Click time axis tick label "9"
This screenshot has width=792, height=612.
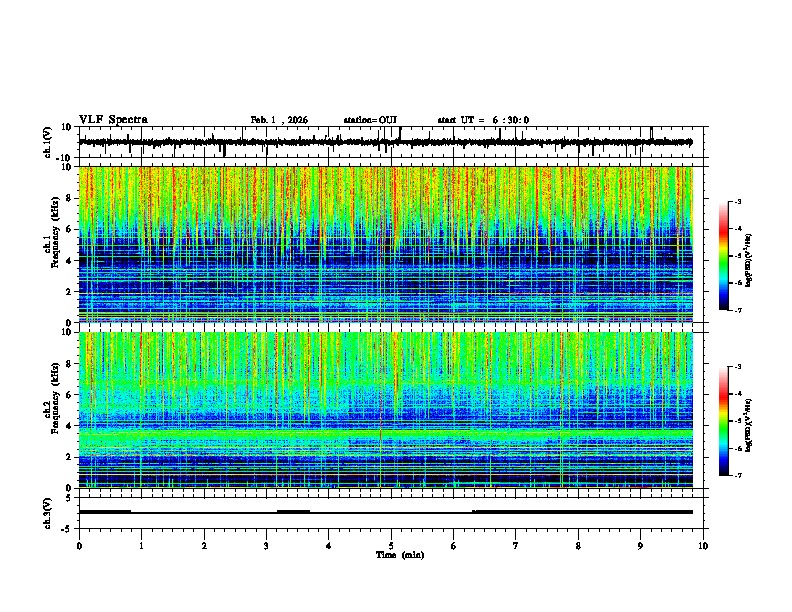(640, 546)
